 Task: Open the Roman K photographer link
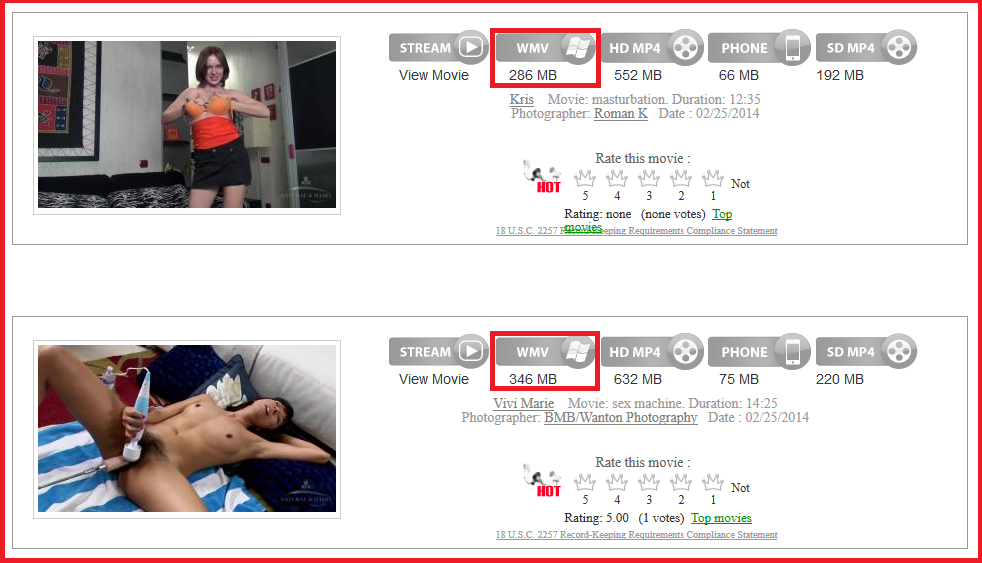click(621, 113)
